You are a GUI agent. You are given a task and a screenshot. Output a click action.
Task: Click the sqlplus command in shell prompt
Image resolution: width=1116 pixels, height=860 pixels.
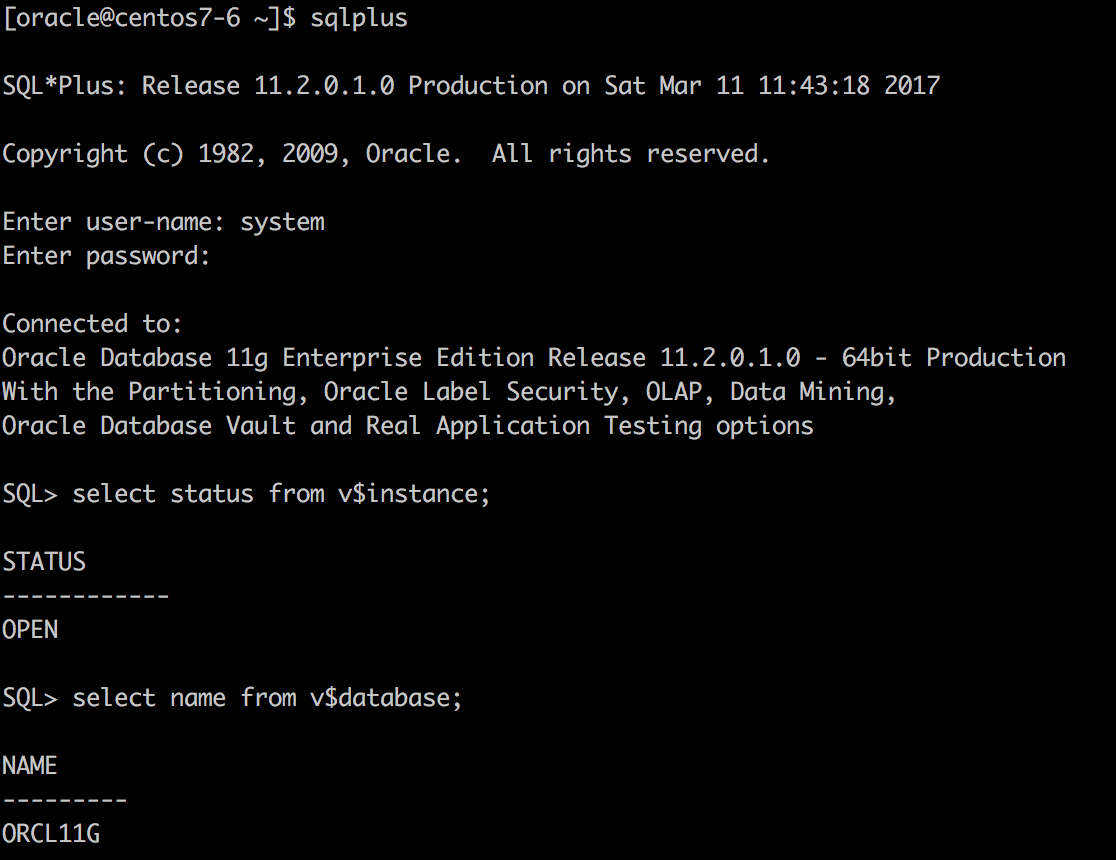click(359, 18)
